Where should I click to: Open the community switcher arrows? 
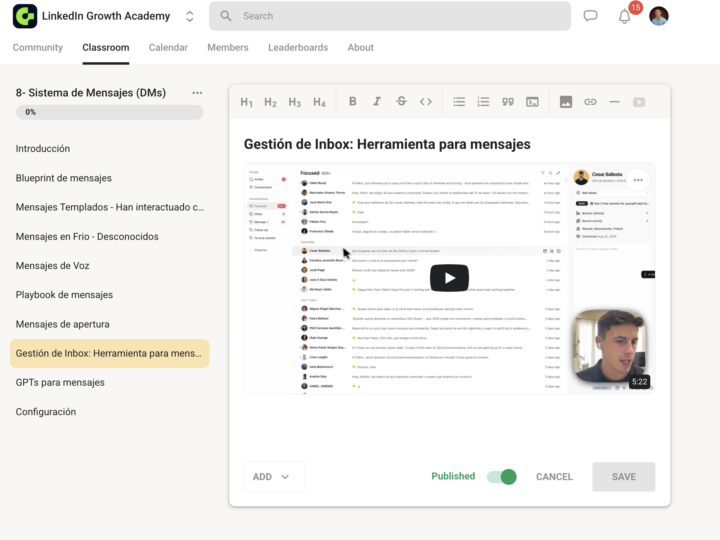coord(190,17)
